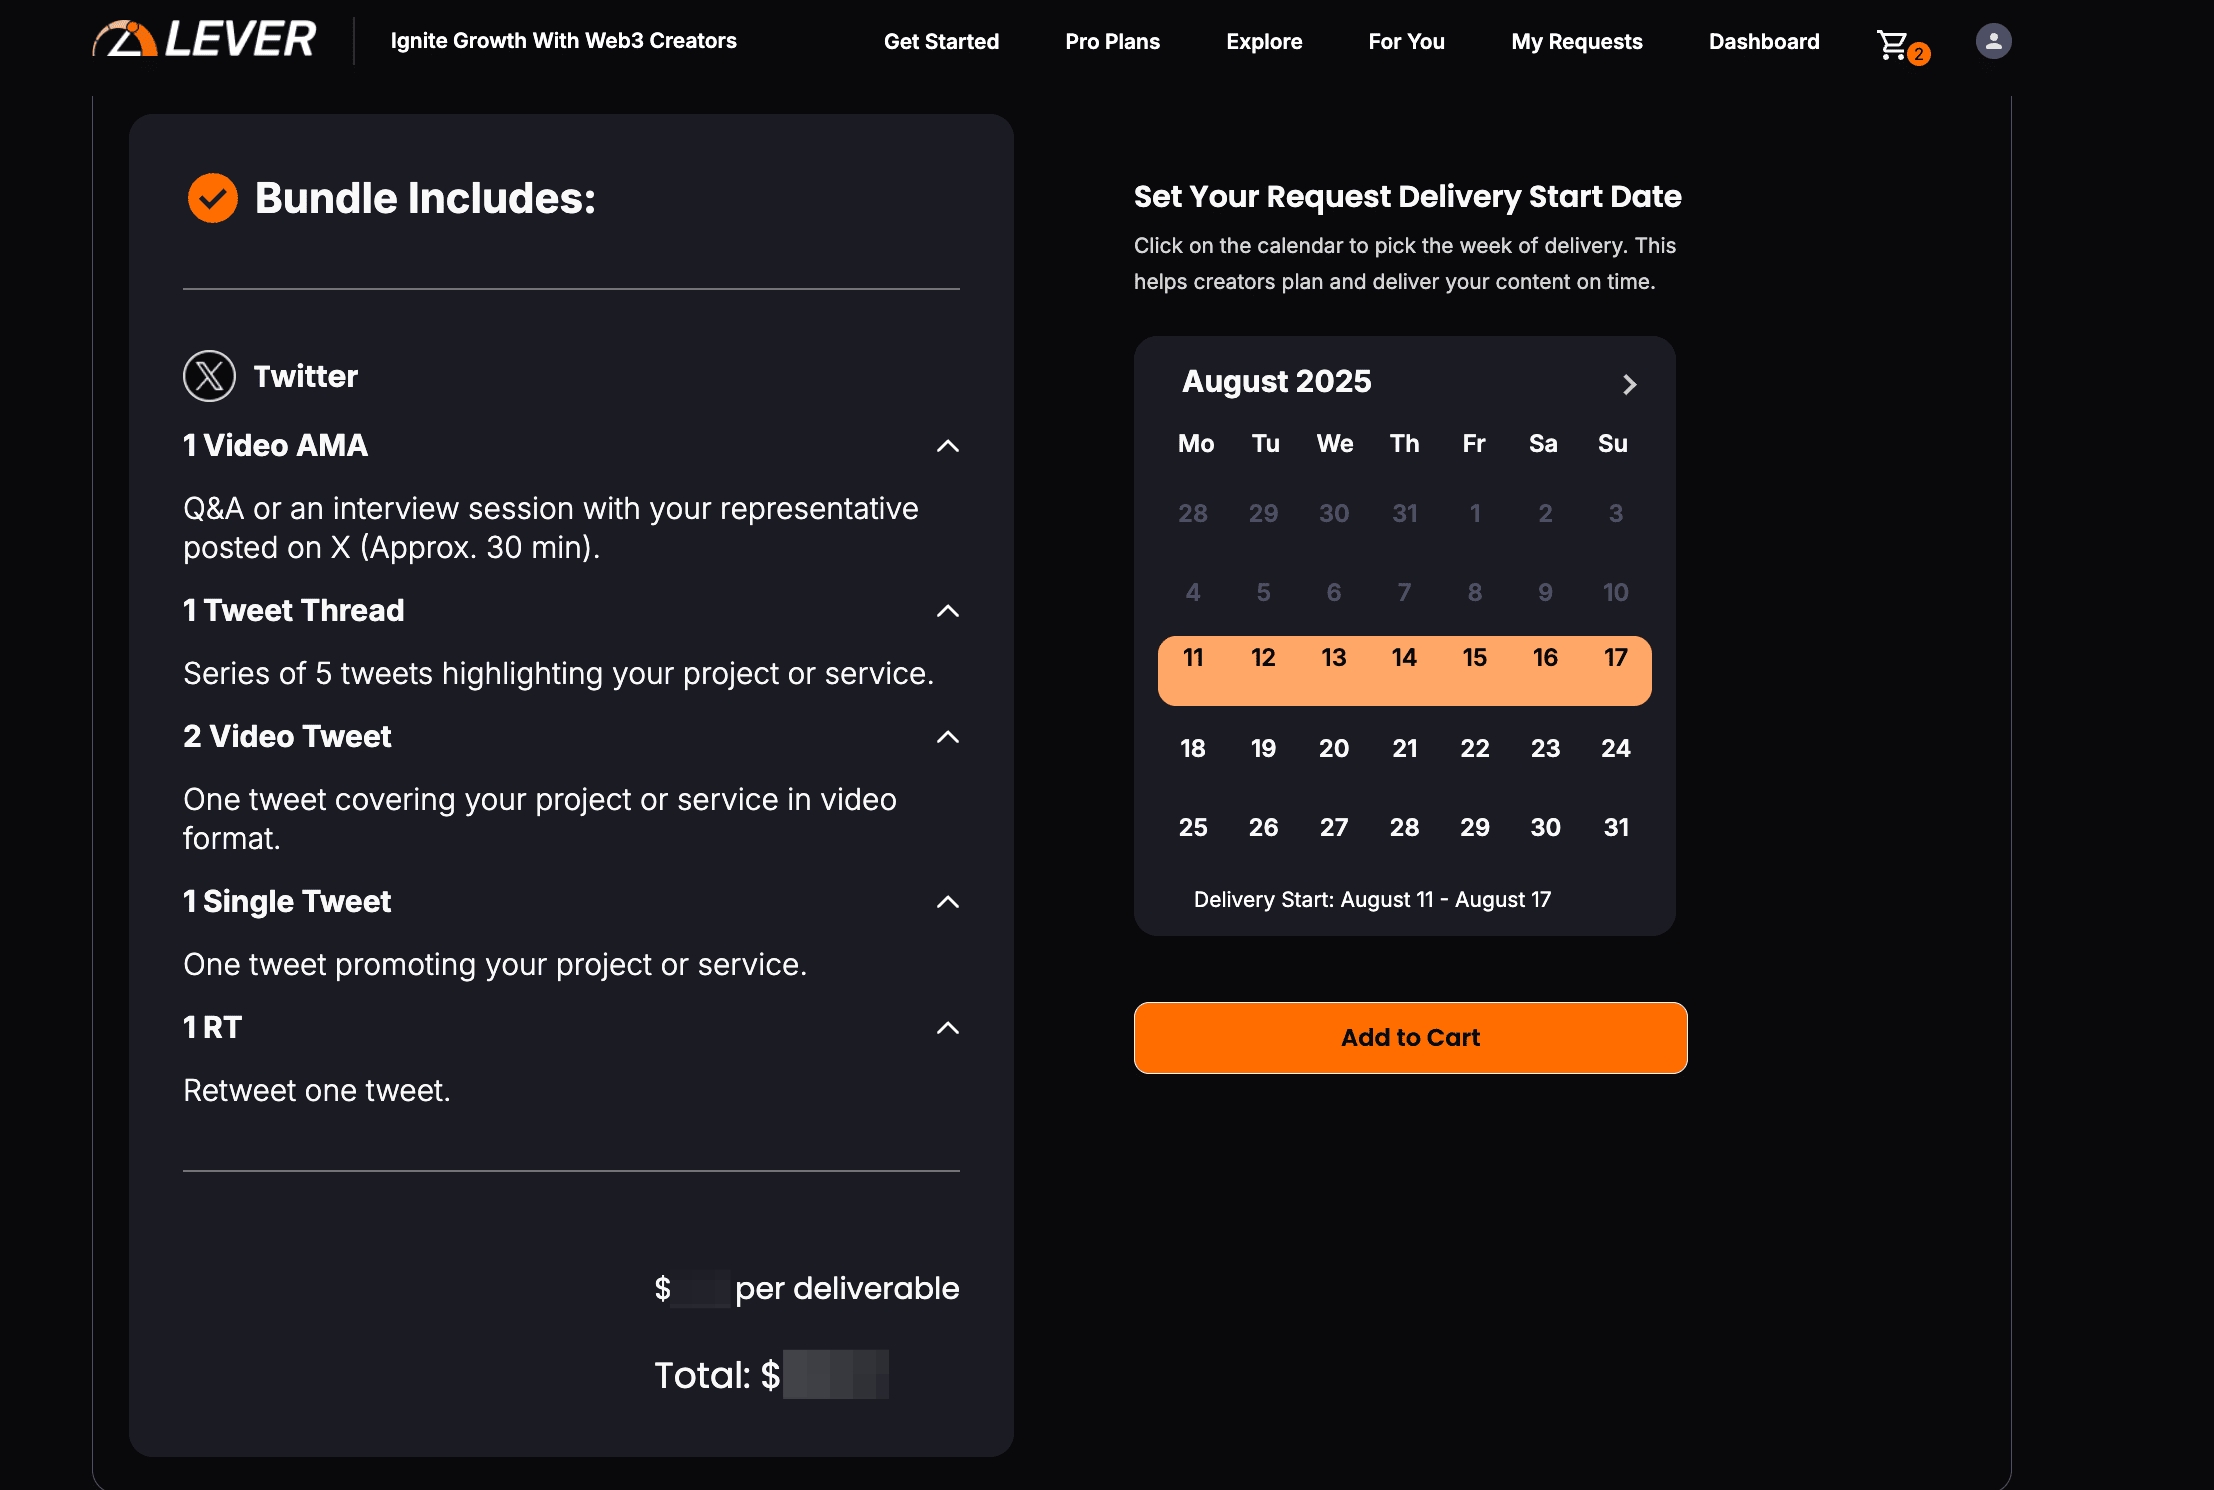Open My Requests
Screen dimensions: 2214x1490
tap(1576, 41)
